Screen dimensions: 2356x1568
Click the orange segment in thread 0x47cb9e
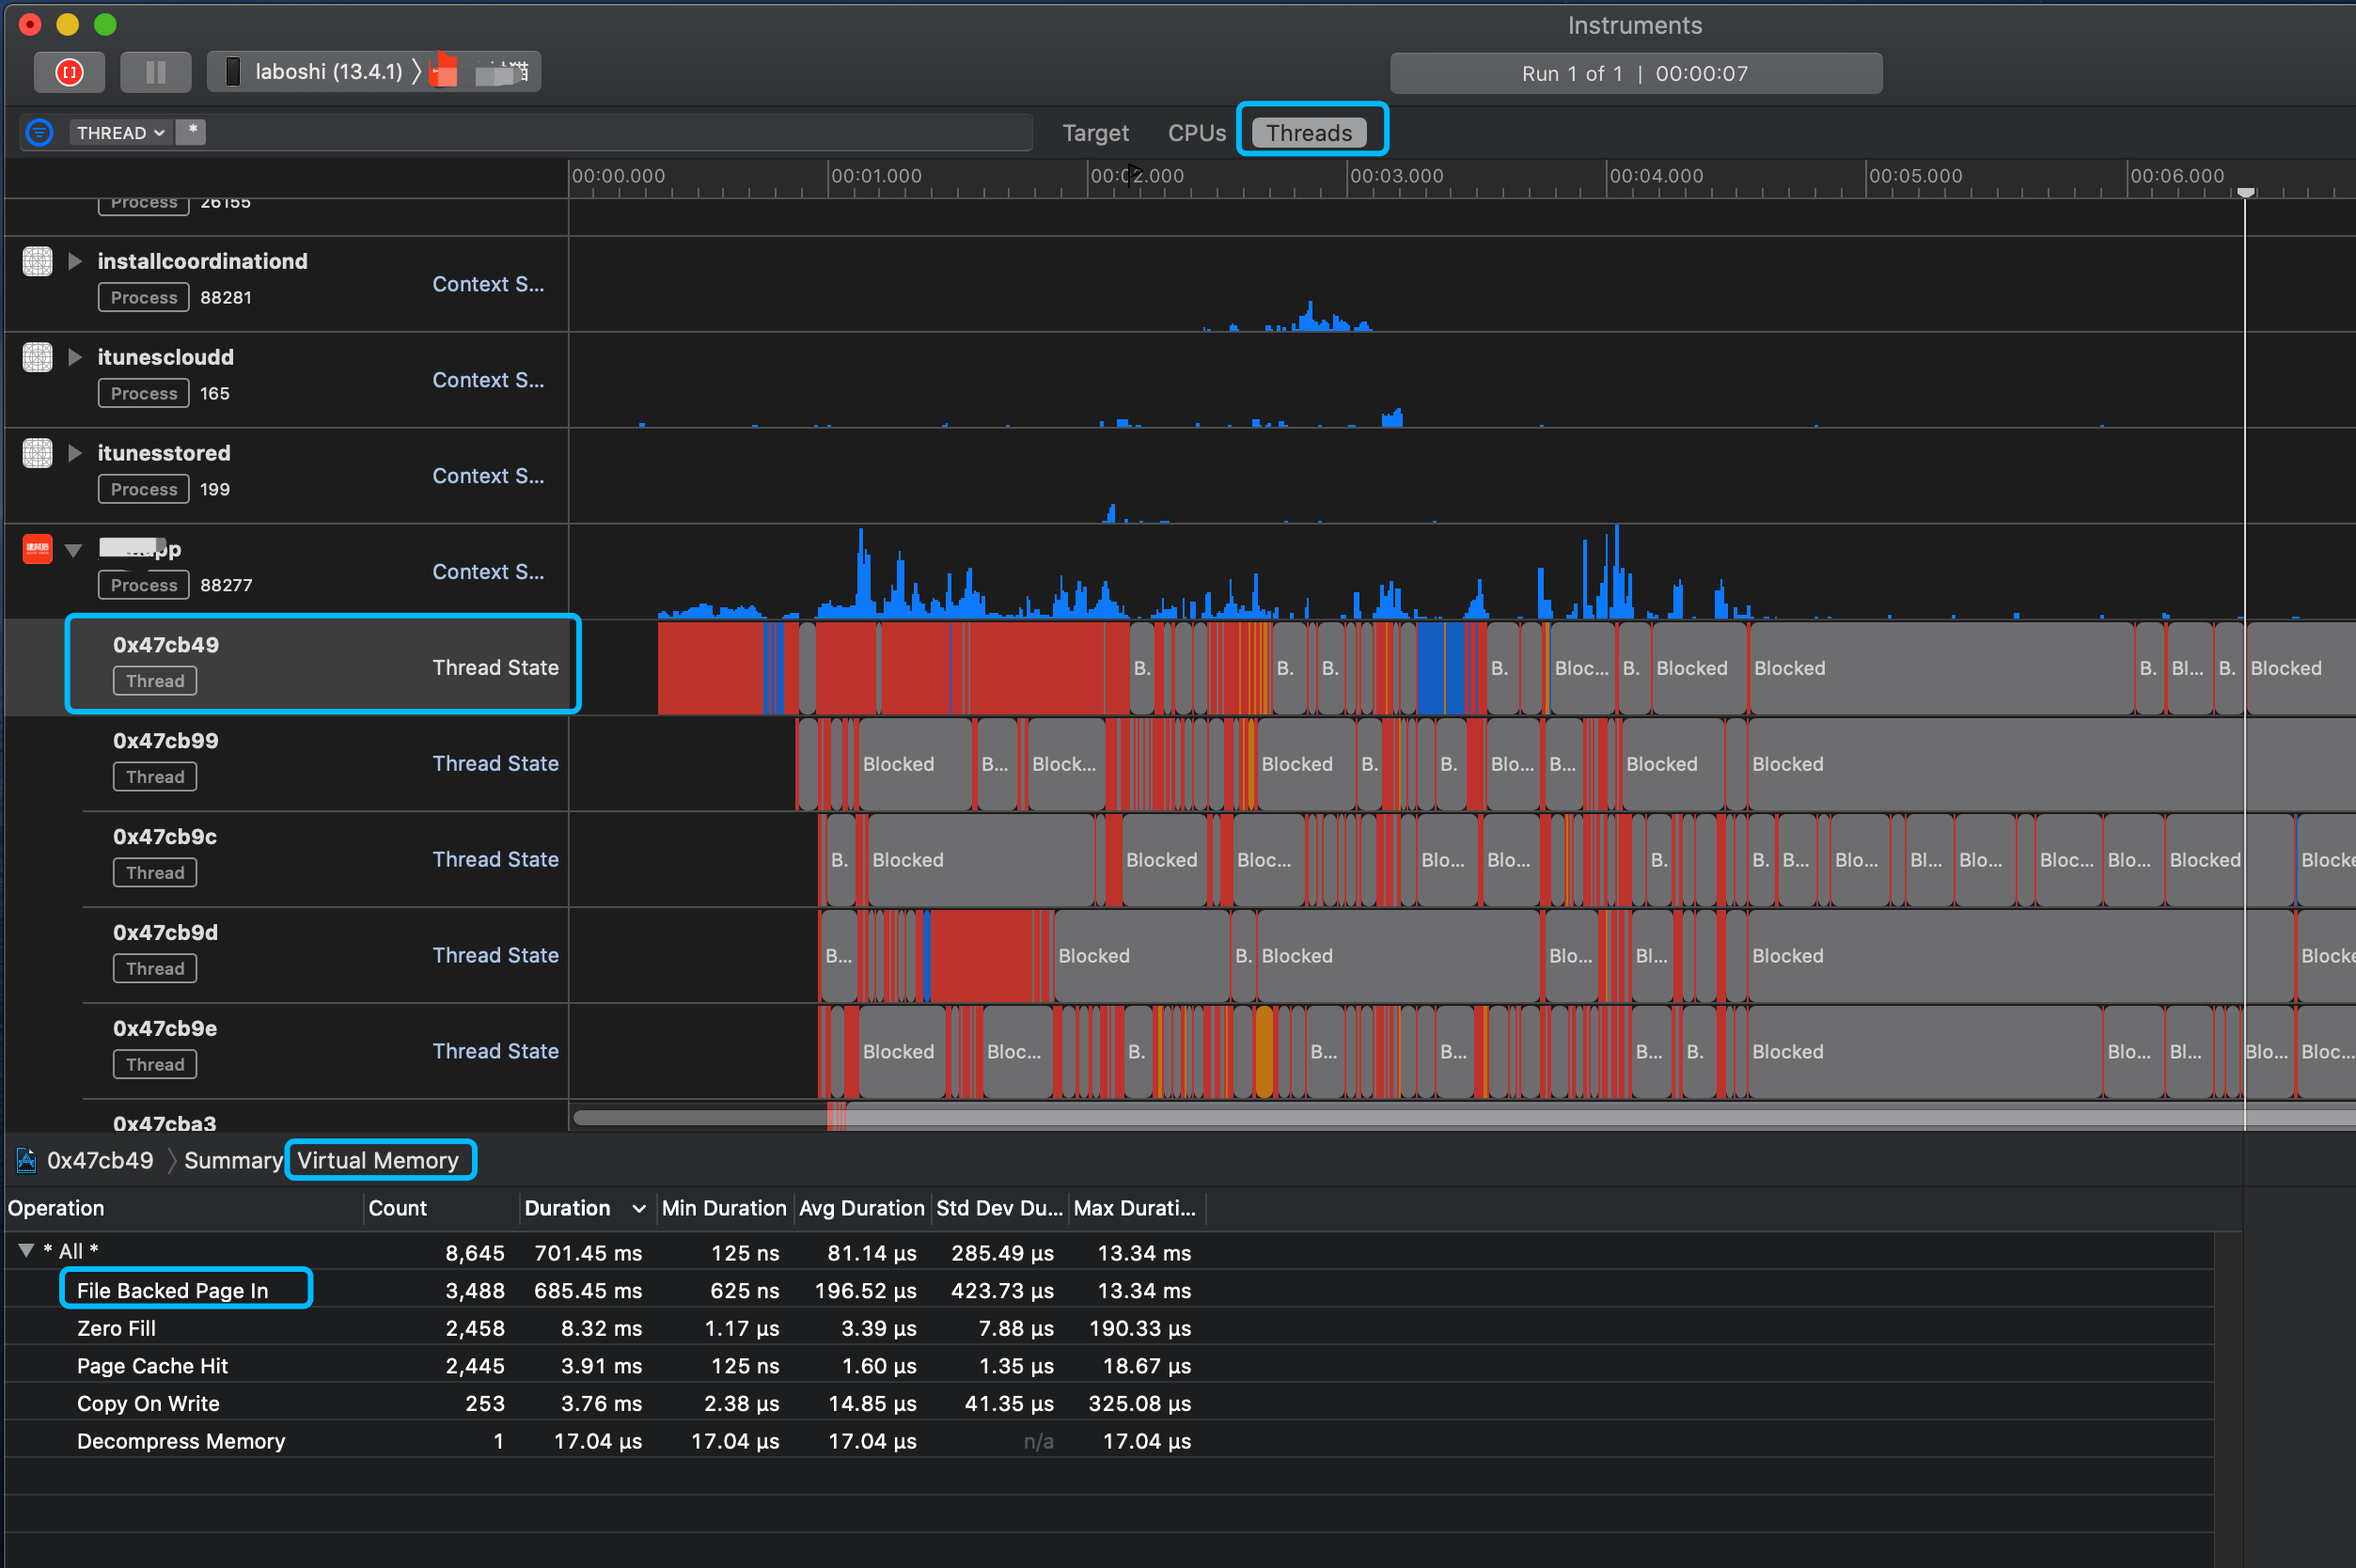1264,1051
